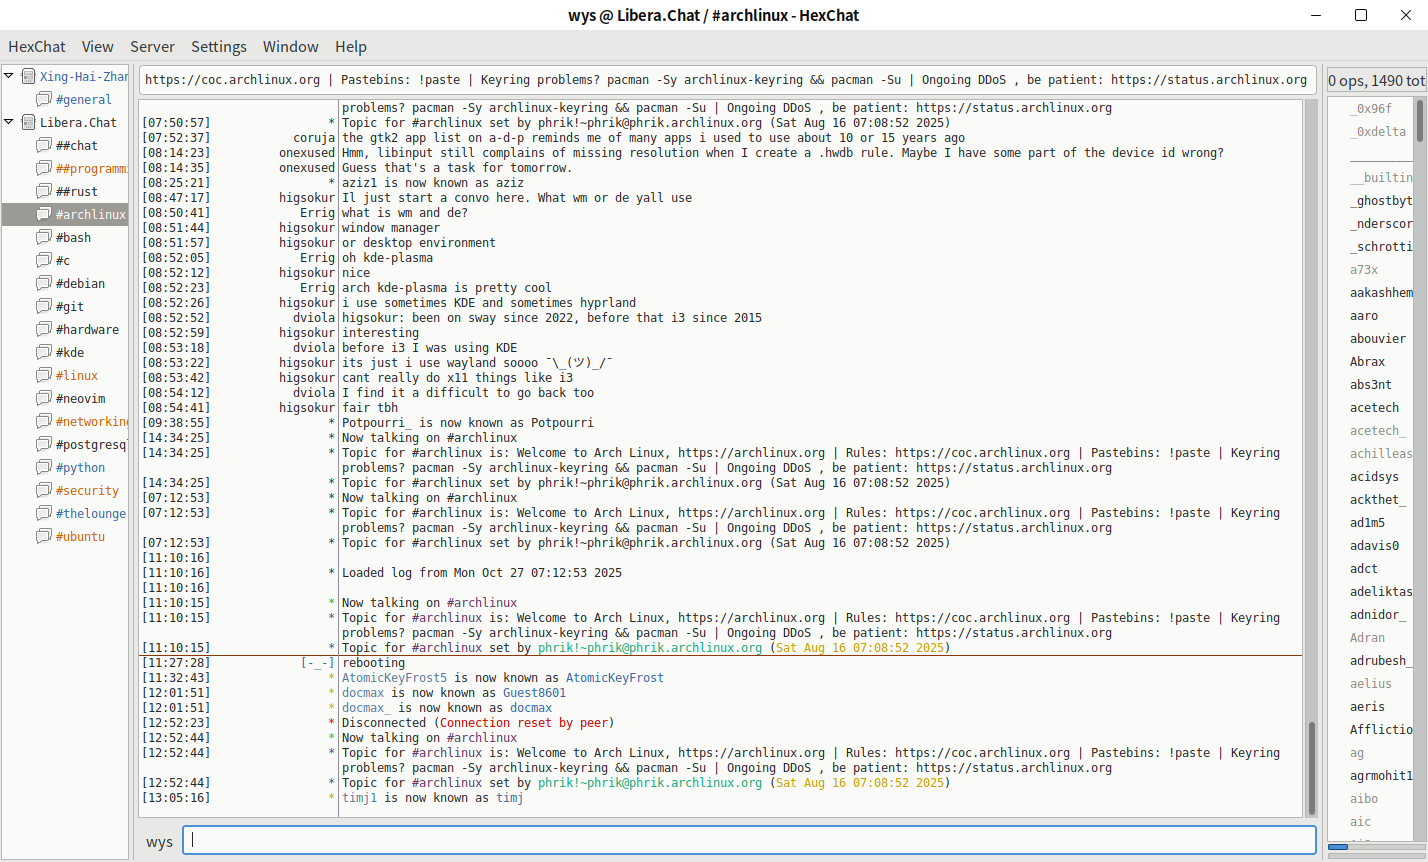
Task: Click the #rust channel icon
Action: (43, 191)
